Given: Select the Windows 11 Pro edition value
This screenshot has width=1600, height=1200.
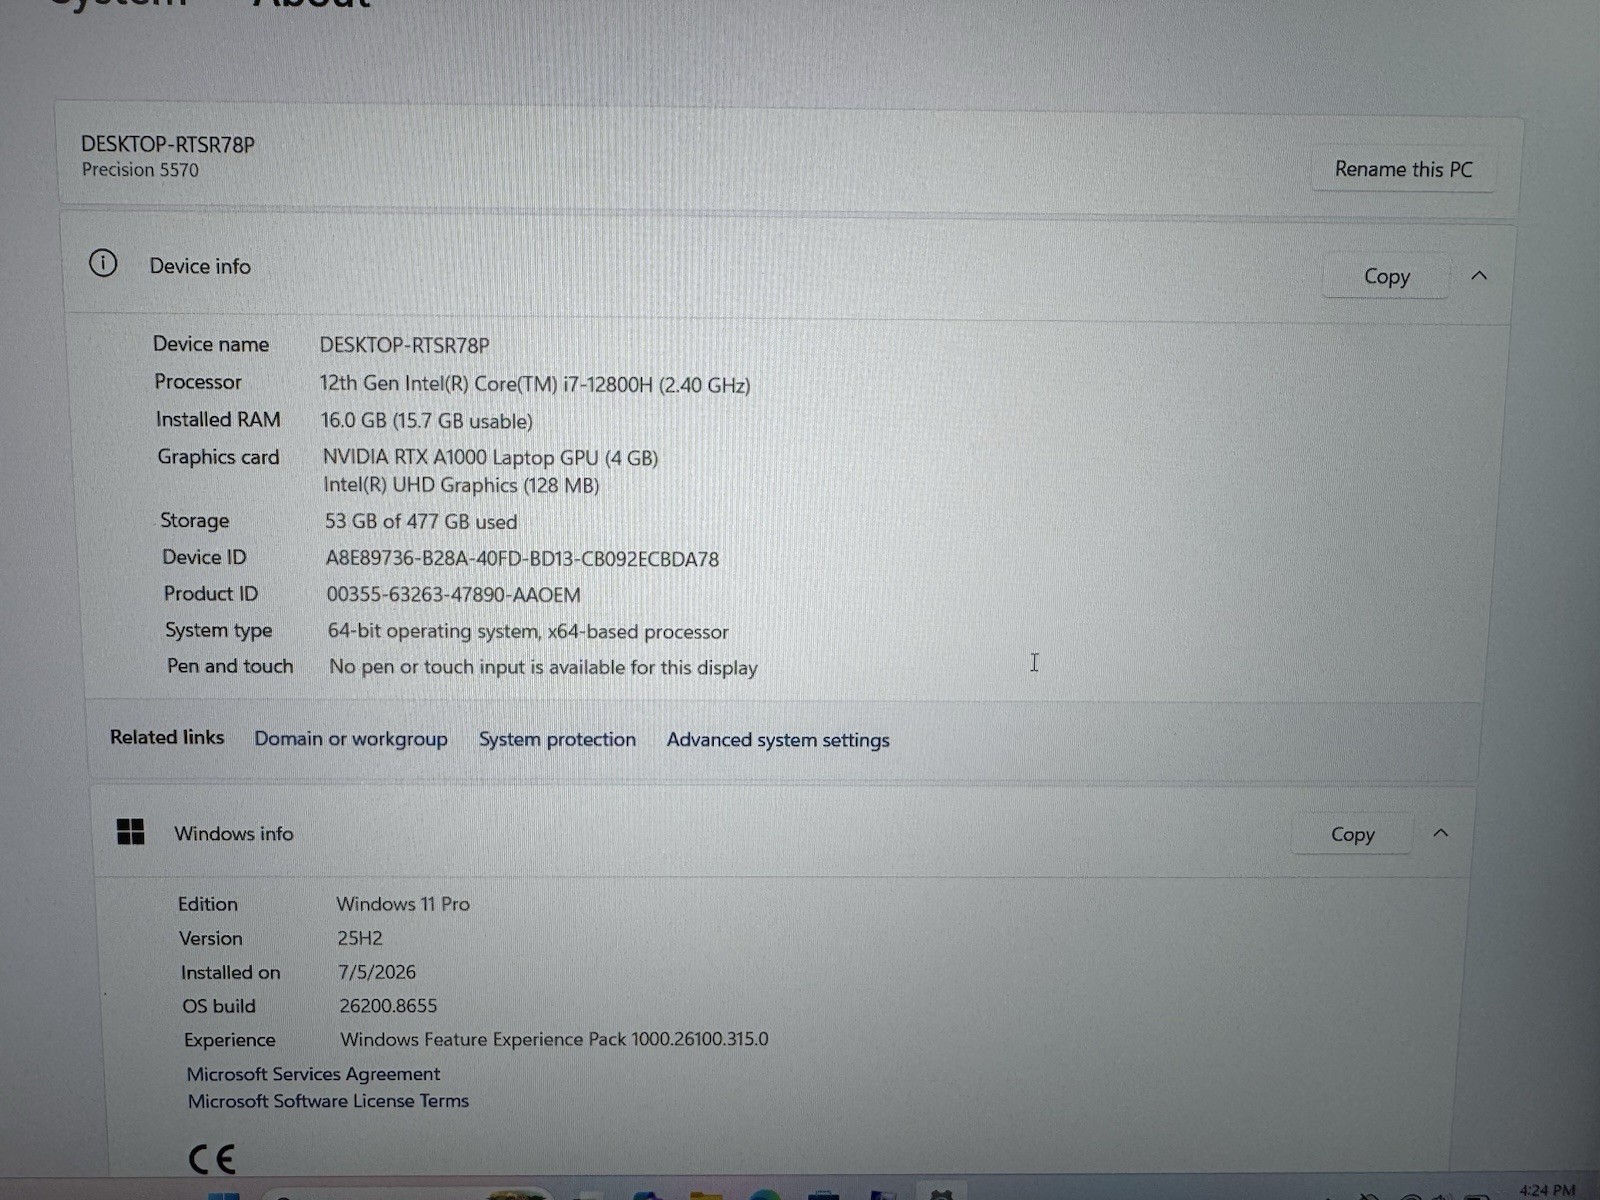Looking at the screenshot, I should pos(403,904).
